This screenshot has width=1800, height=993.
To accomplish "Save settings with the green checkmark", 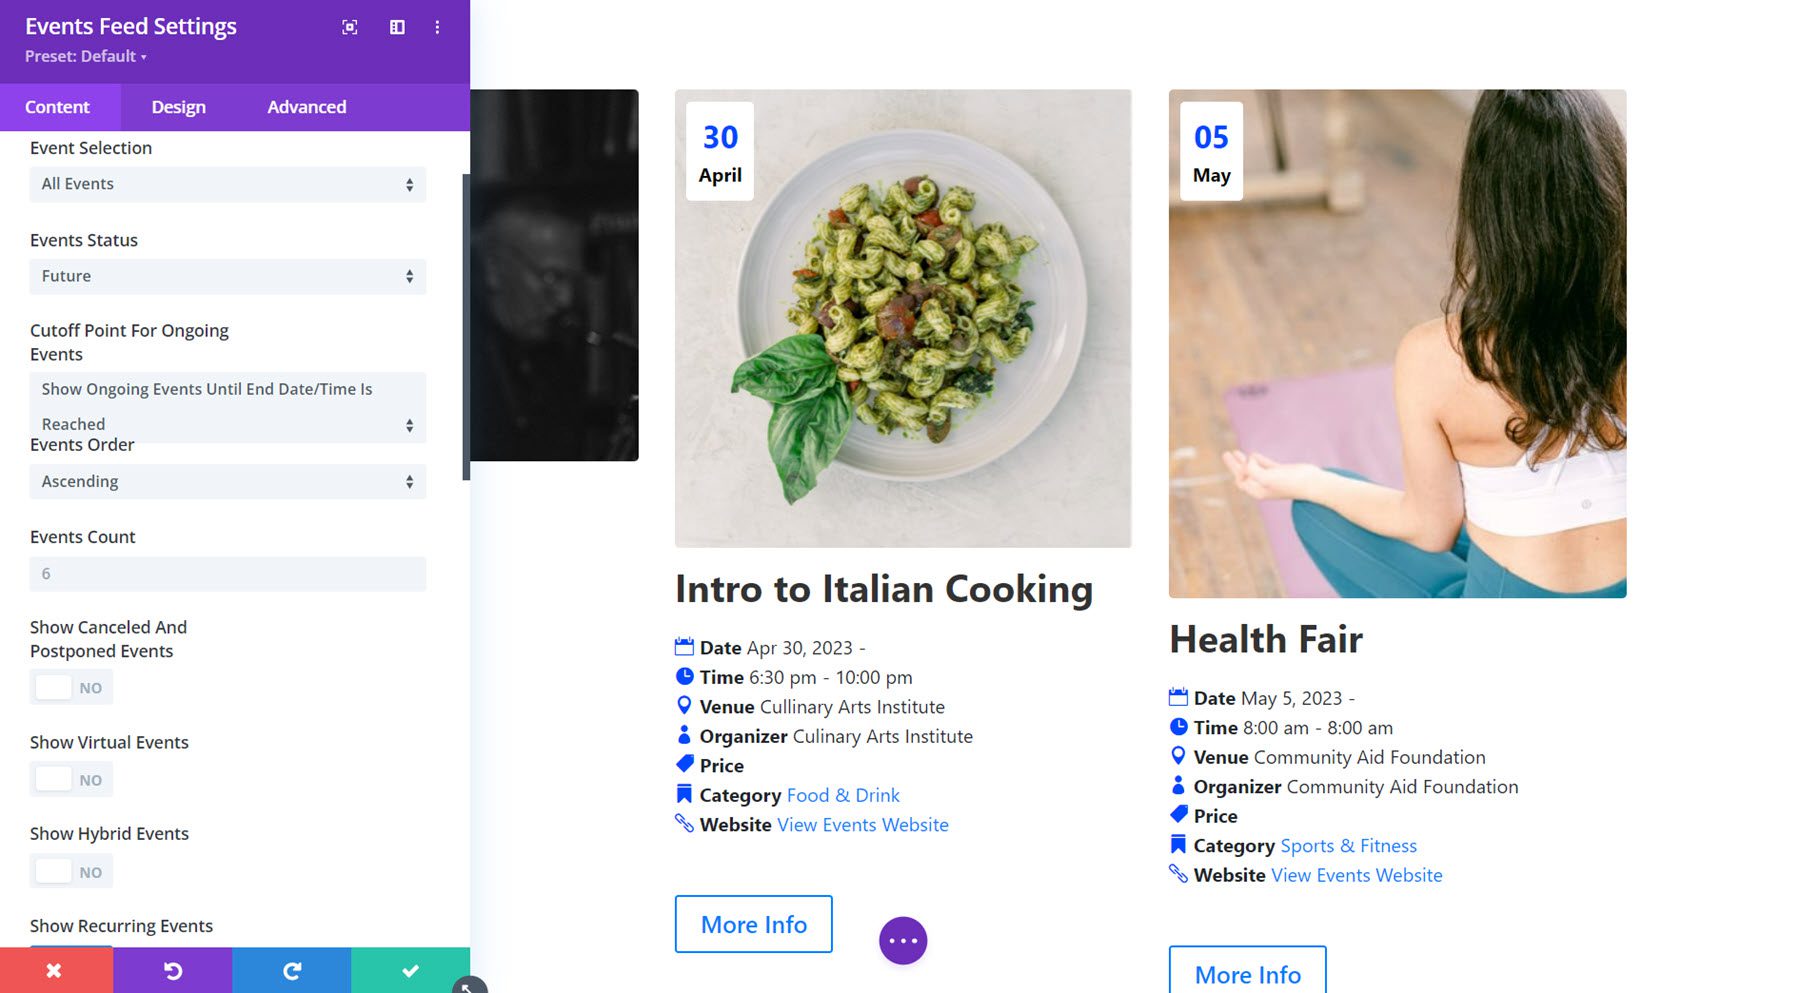I will 409,970.
